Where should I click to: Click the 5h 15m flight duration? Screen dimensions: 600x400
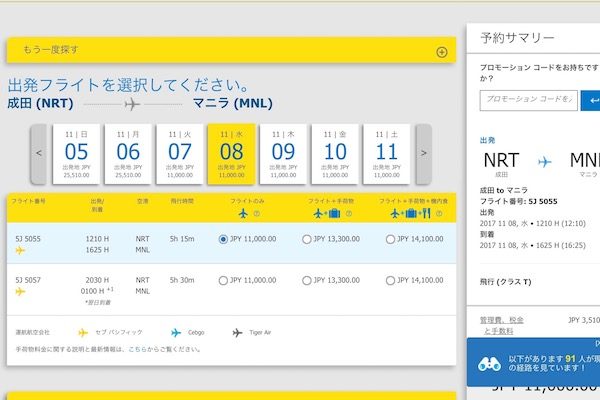[182, 239]
